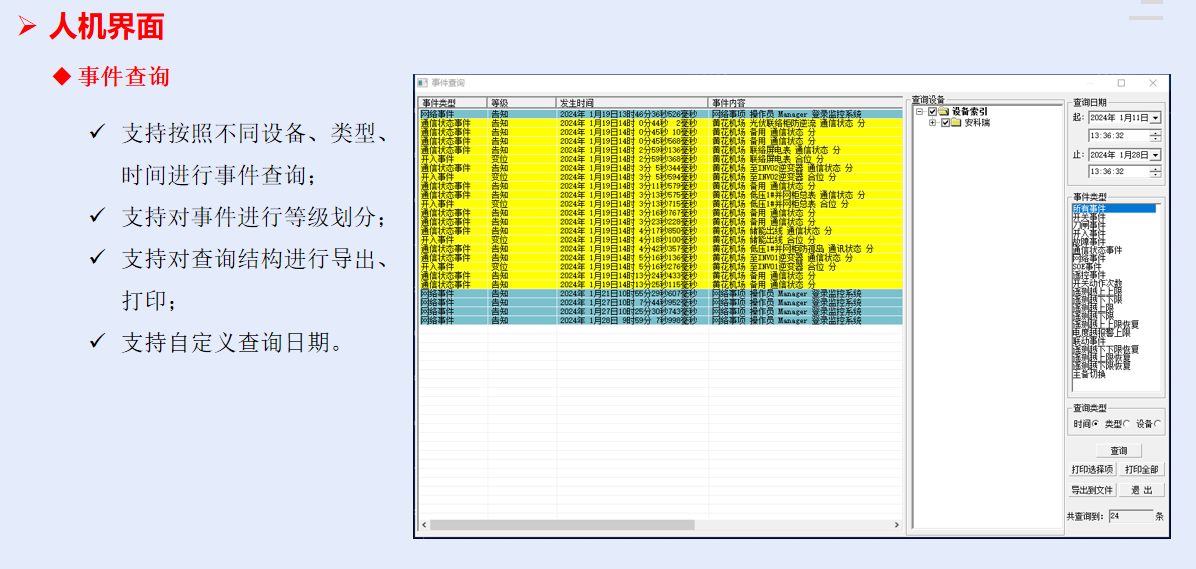Screen dimensions: 1196x569
Task: Select the 至INV01逆变器 通信状态 row
Action: (661, 258)
